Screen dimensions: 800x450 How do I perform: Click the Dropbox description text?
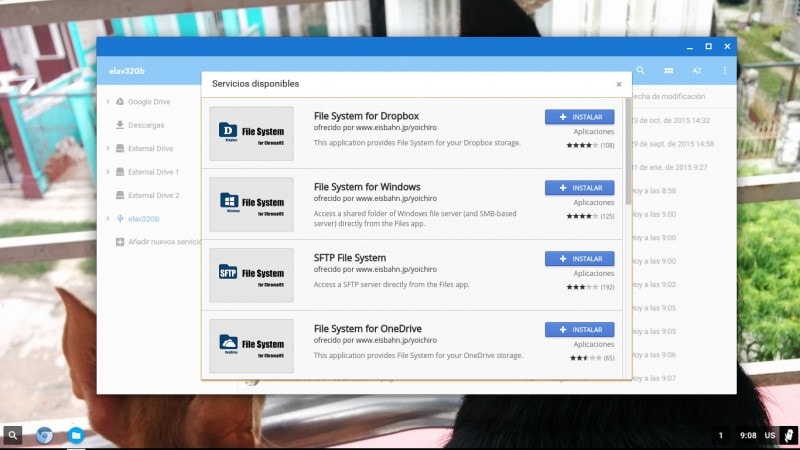point(417,143)
